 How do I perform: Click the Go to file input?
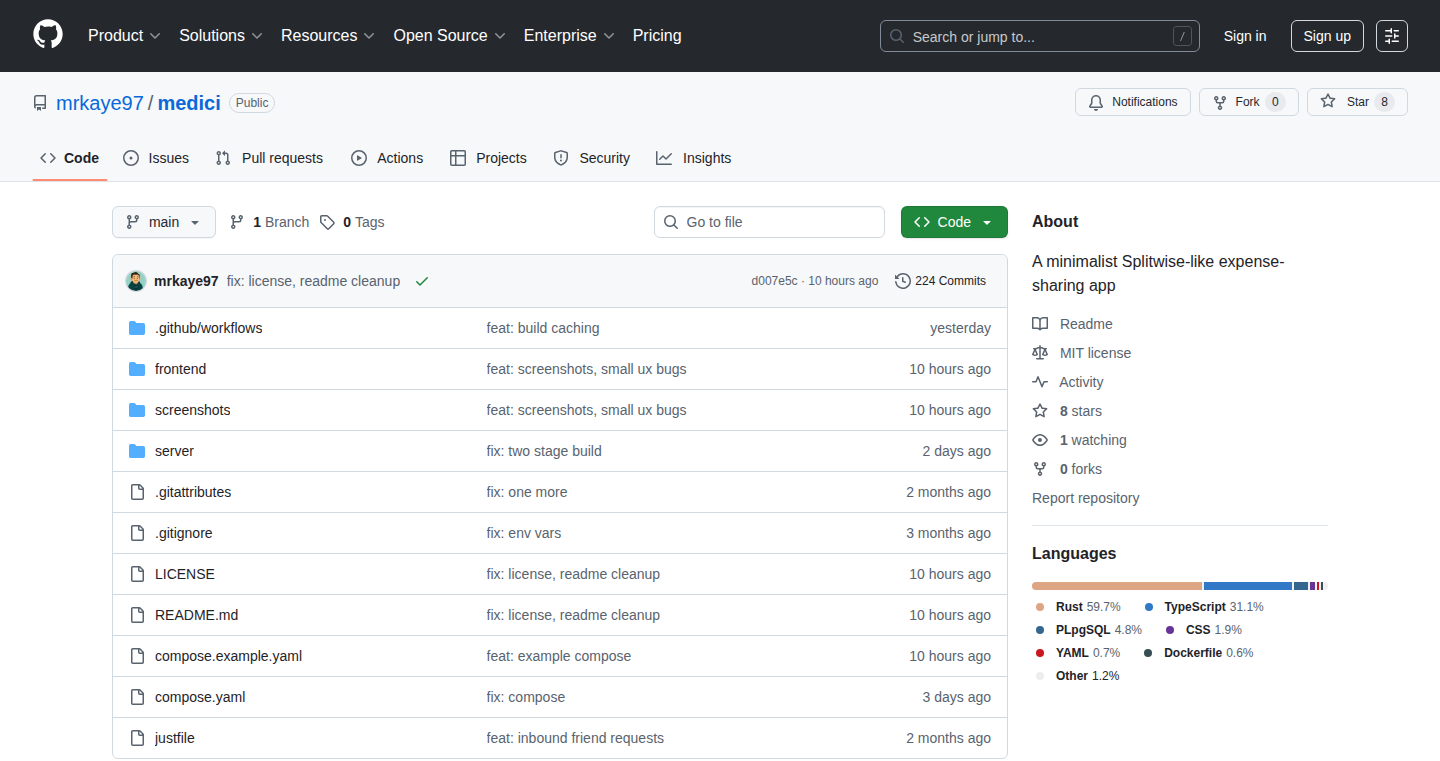coord(770,222)
